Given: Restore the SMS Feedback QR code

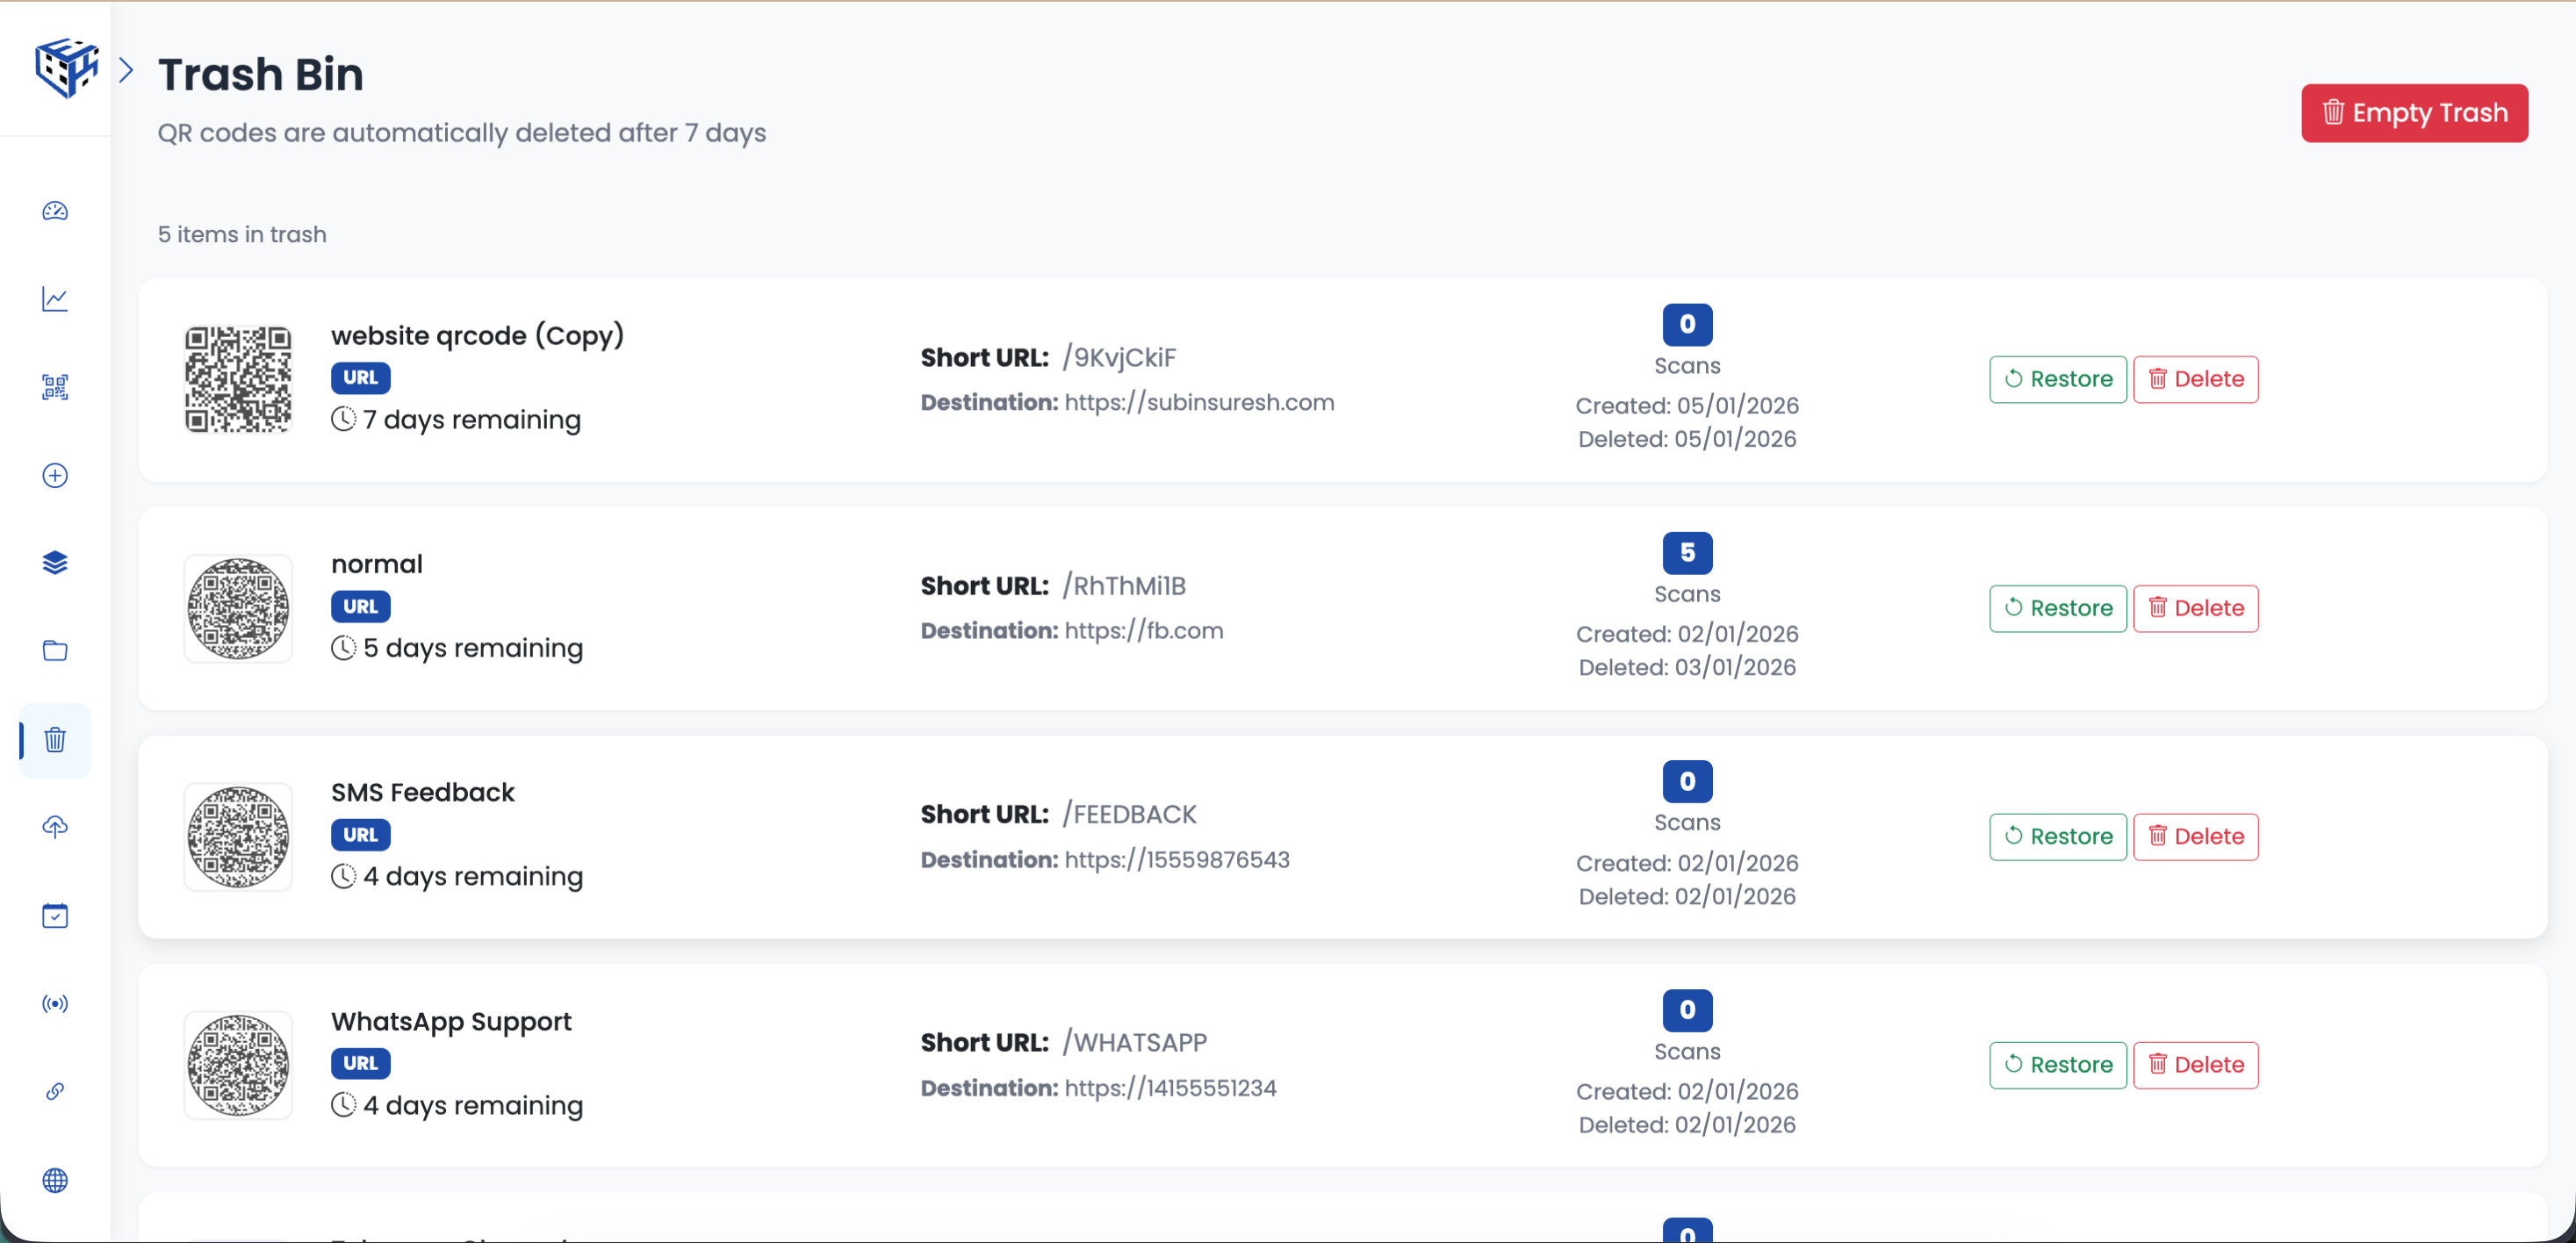Looking at the screenshot, I should tap(2057, 836).
